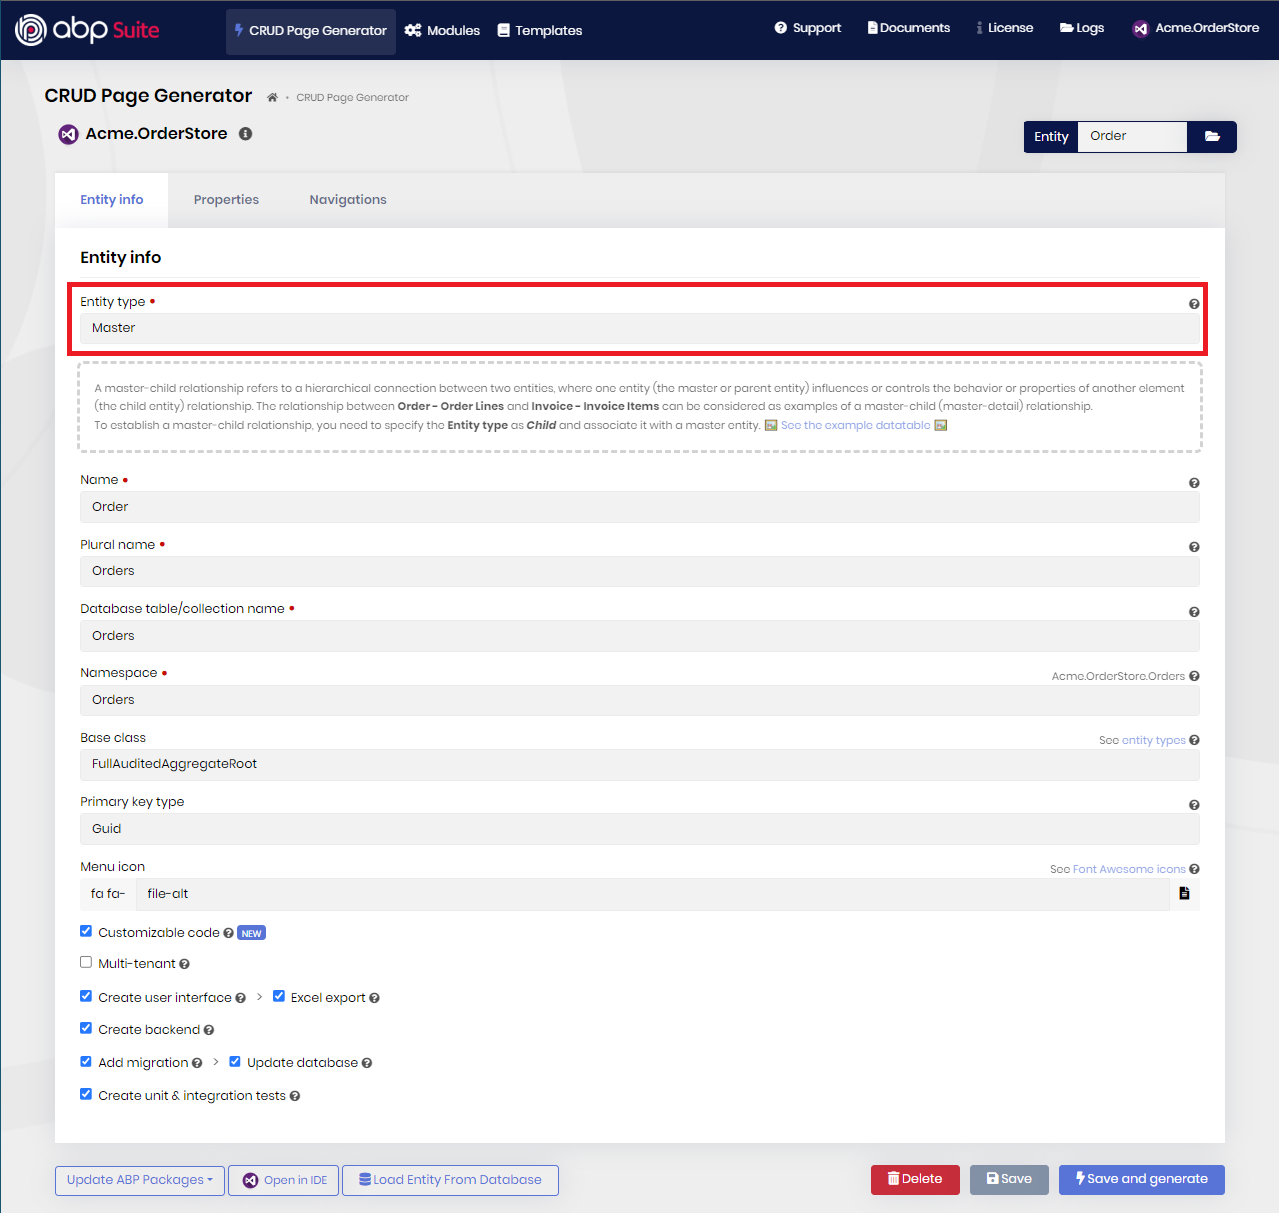Viewport: 1279px width, 1213px height.
Task: Open entity folder icon button
Action: [x=1212, y=136]
